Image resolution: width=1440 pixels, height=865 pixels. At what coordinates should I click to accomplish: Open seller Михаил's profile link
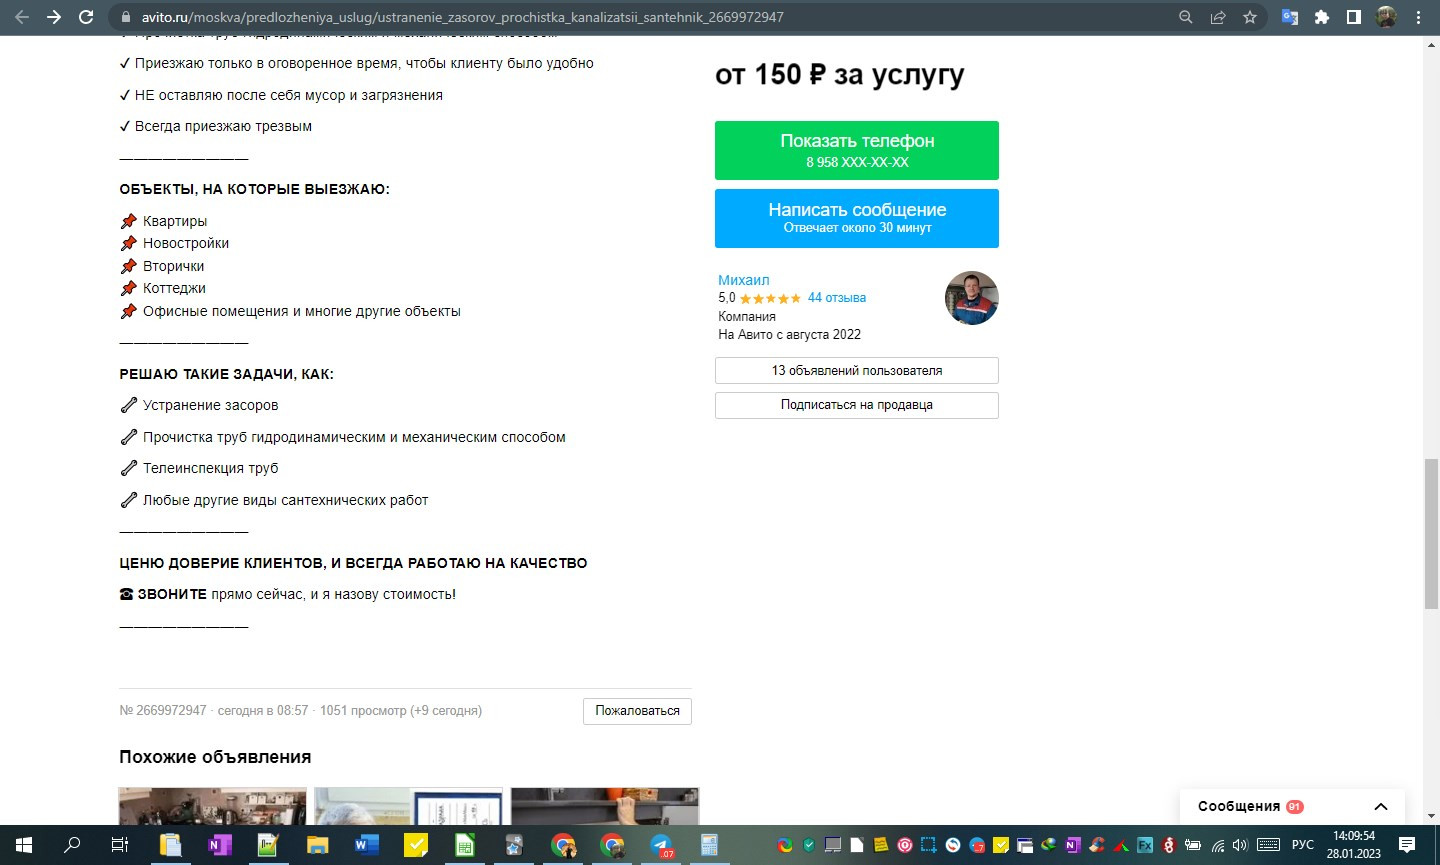pyautogui.click(x=744, y=280)
